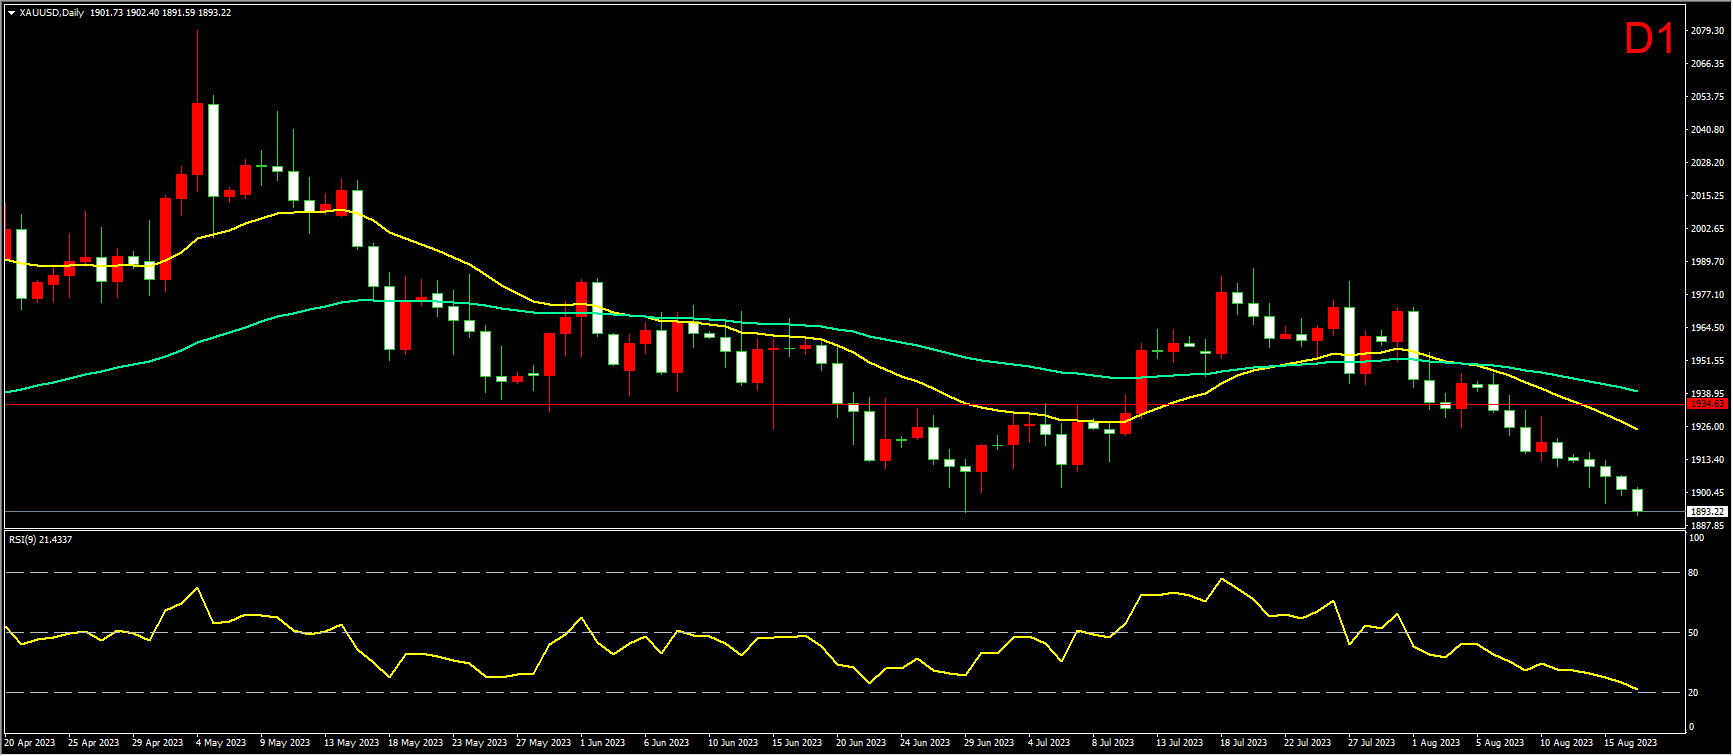Click the RSI scale level 50
This screenshot has height=756, width=1733.
tap(1693, 633)
